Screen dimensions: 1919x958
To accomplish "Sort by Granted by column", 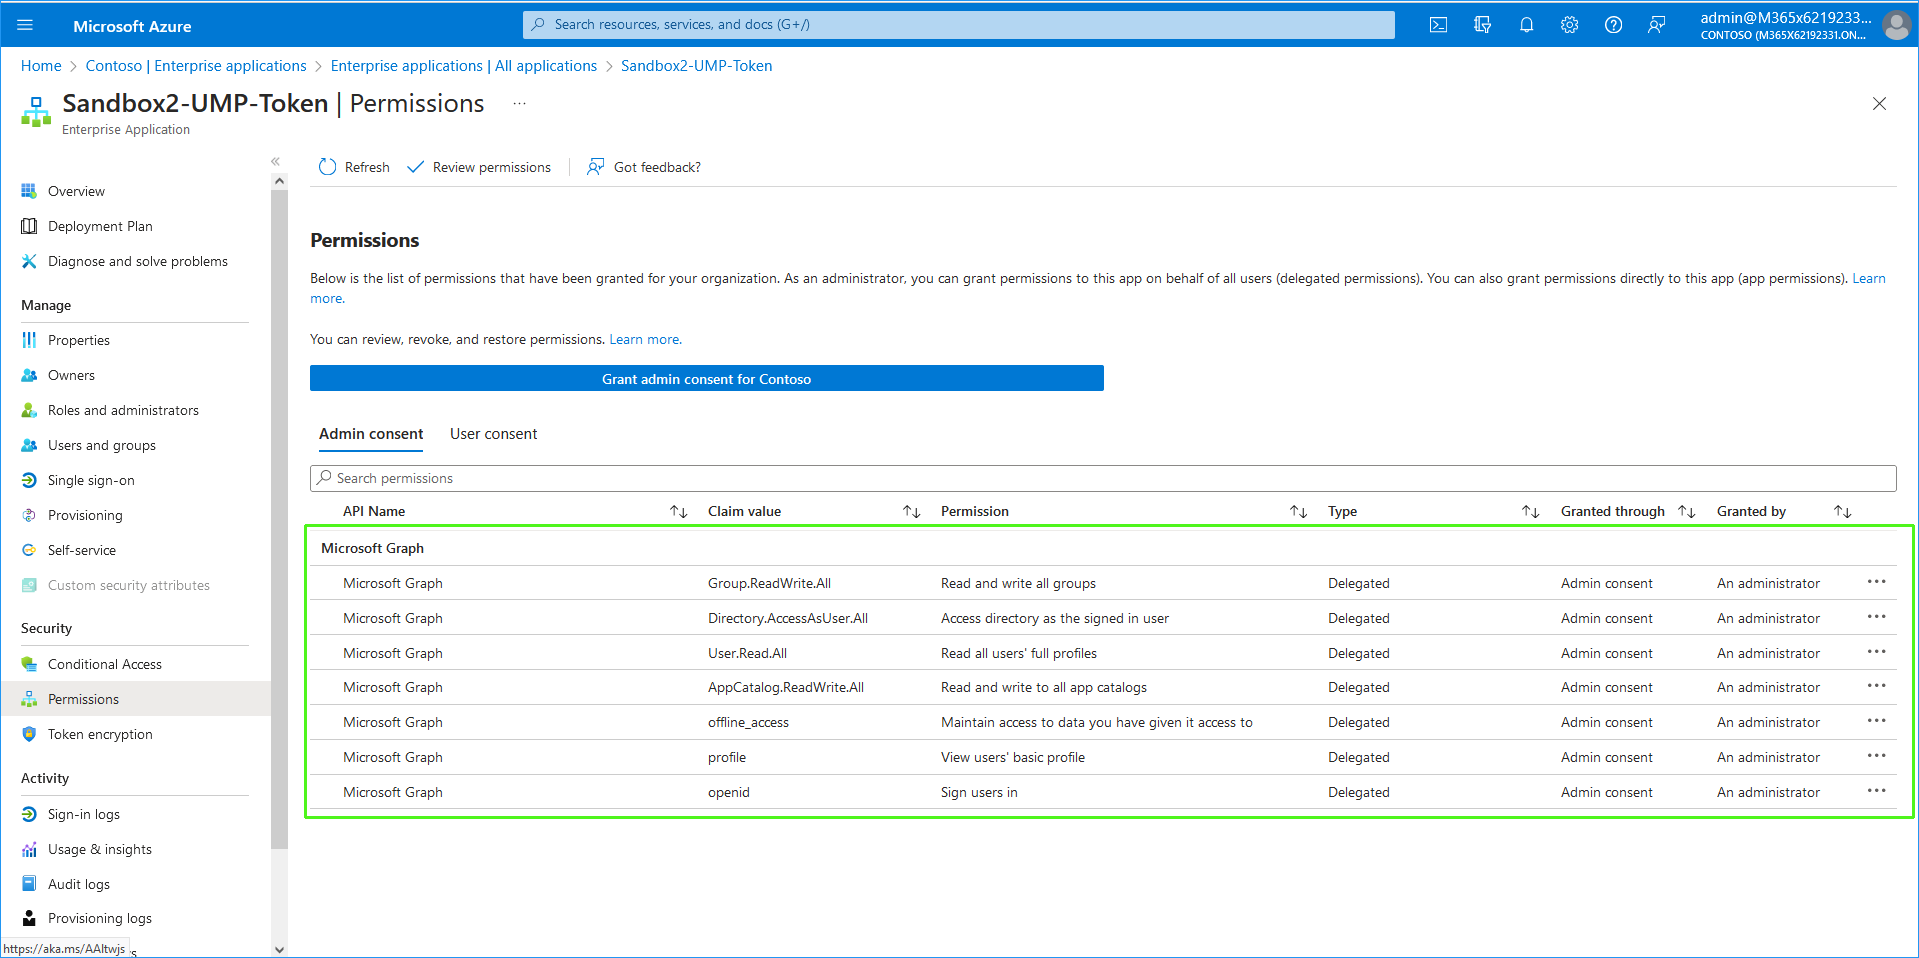I will coord(1842,511).
